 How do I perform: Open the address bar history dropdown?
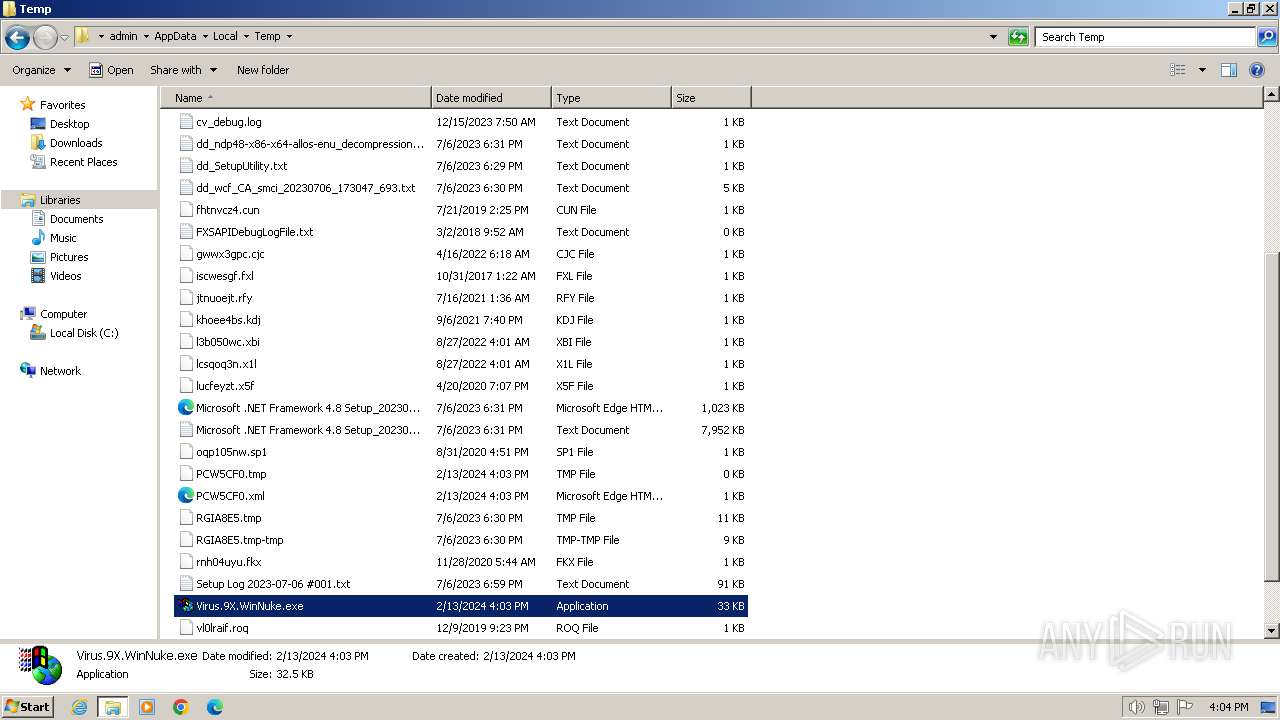click(993, 37)
